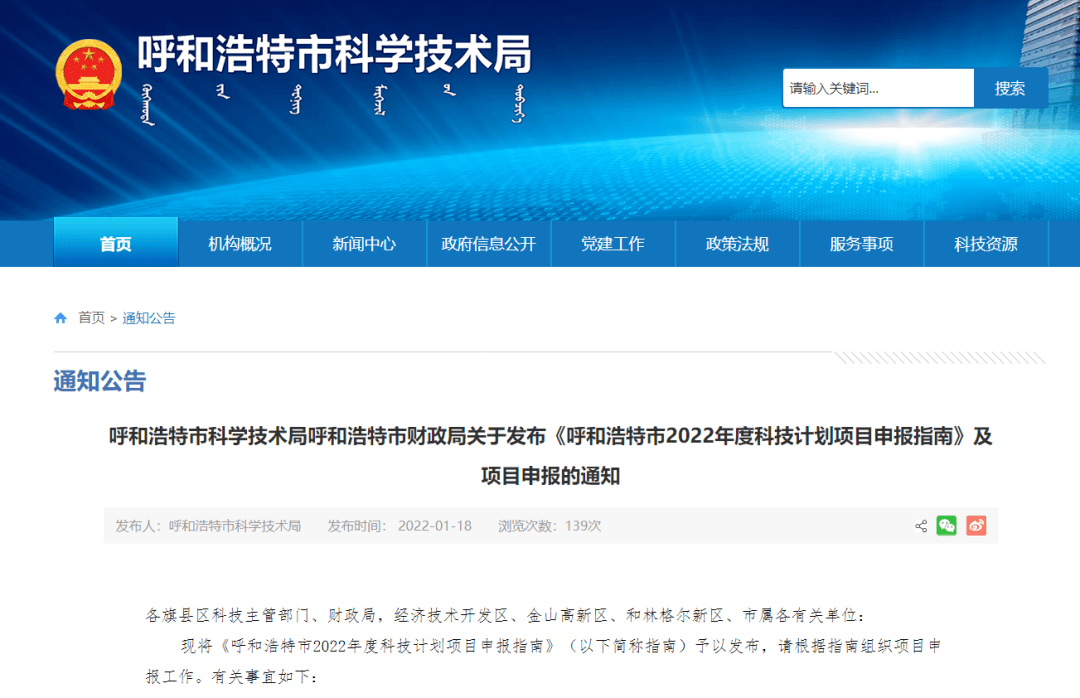The image size is (1080, 698).
Task: Share the article via the Weibo icon
Action: tap(976, 526)
